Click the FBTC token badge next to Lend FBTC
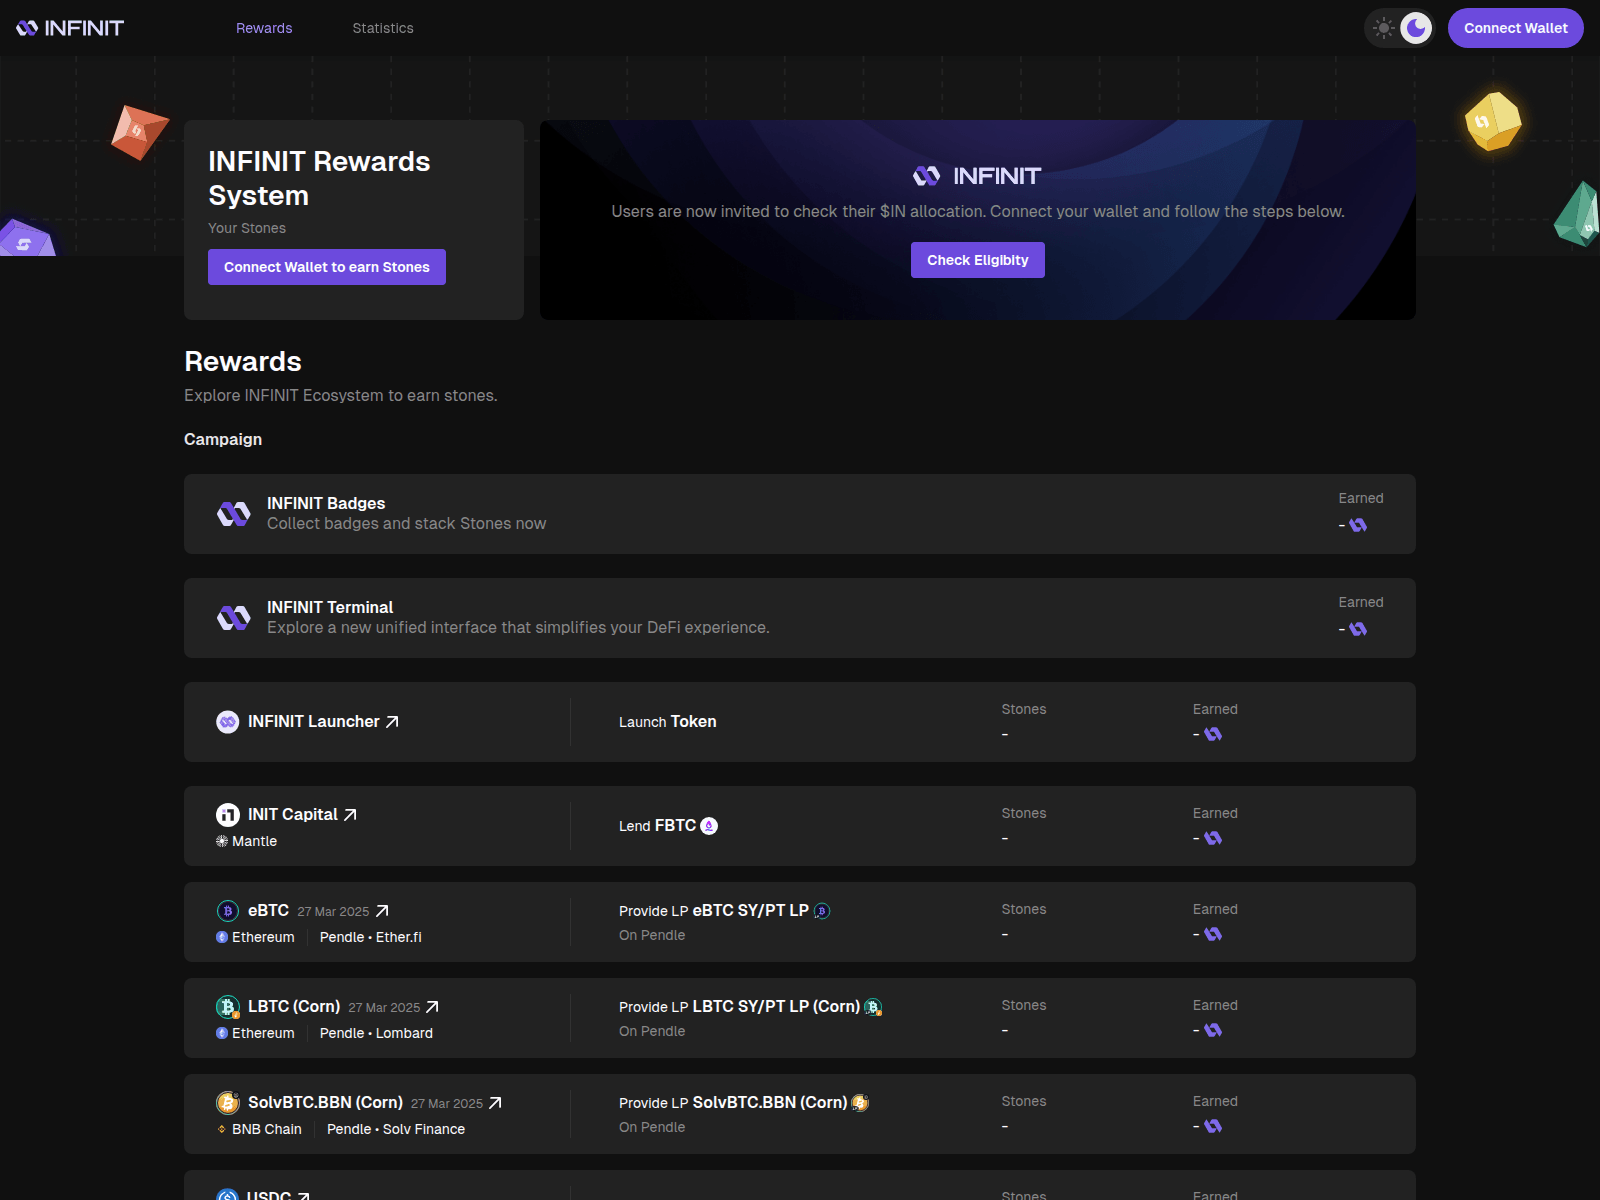Viewport: 1600px width, 1200px height. tap(710, 826)
